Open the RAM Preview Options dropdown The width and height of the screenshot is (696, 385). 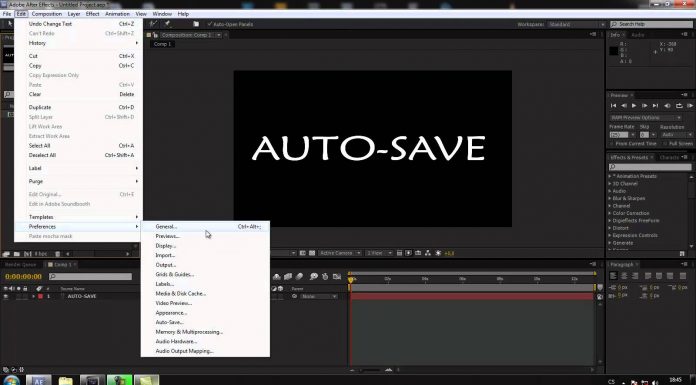(x=645, y=118)
